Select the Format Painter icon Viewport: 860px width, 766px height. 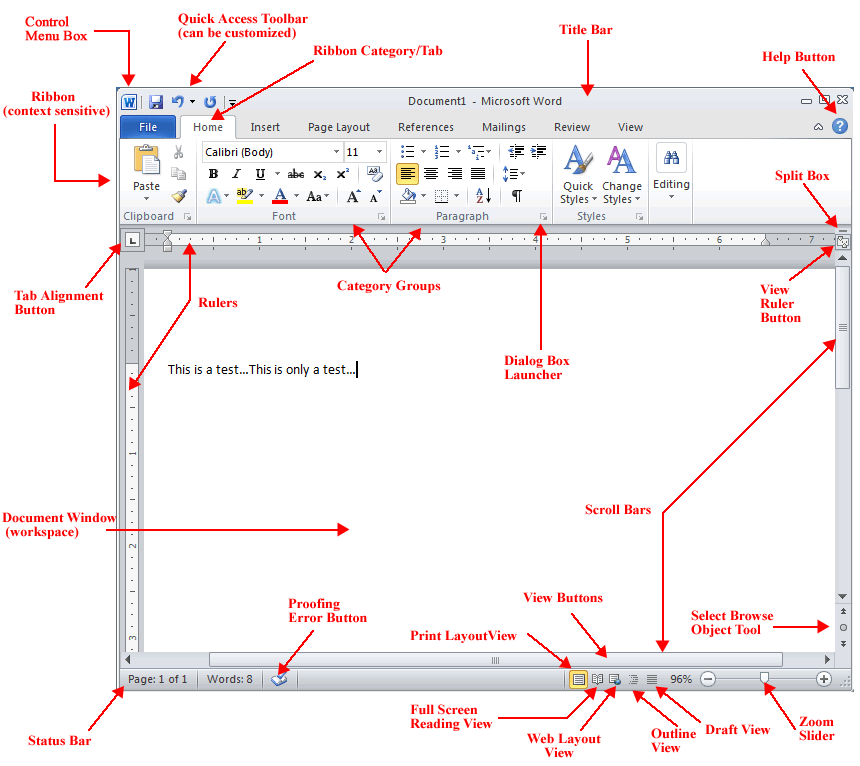point(177,196)
